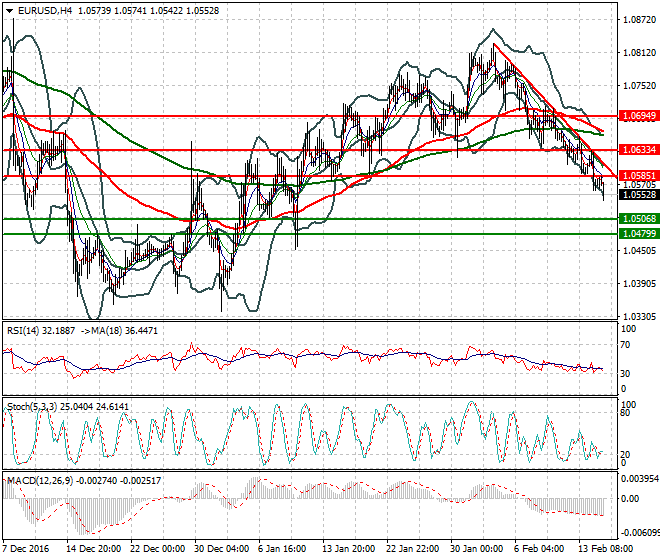This screenshot has width=660, height=560.
Task: Select the MACD 0.003954 scale value
Action: [640, 479]
